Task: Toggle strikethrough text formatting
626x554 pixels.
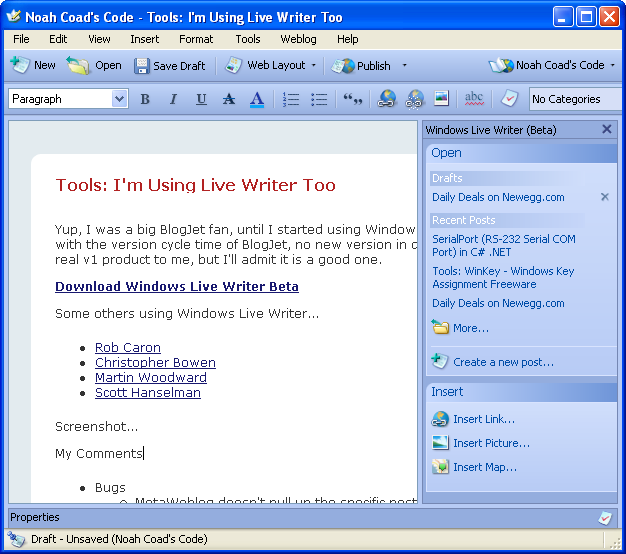Action: coord(229,99)
